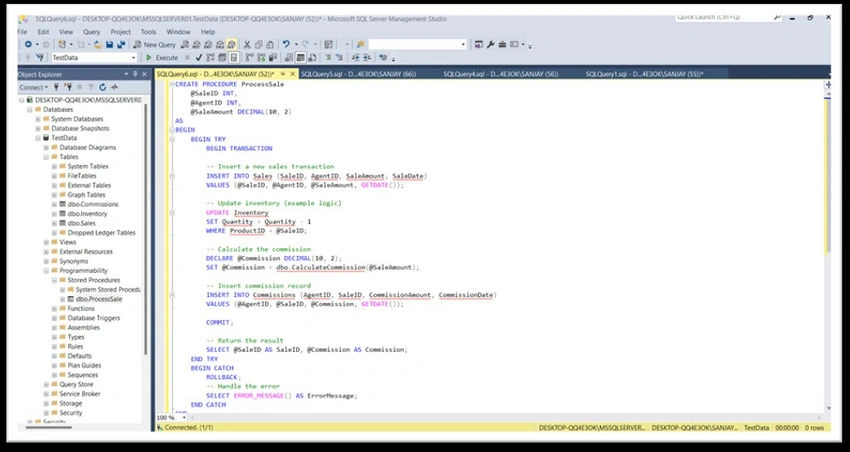Click the New Query toolbar button
The image size is (850, 452).
(154, 44)
